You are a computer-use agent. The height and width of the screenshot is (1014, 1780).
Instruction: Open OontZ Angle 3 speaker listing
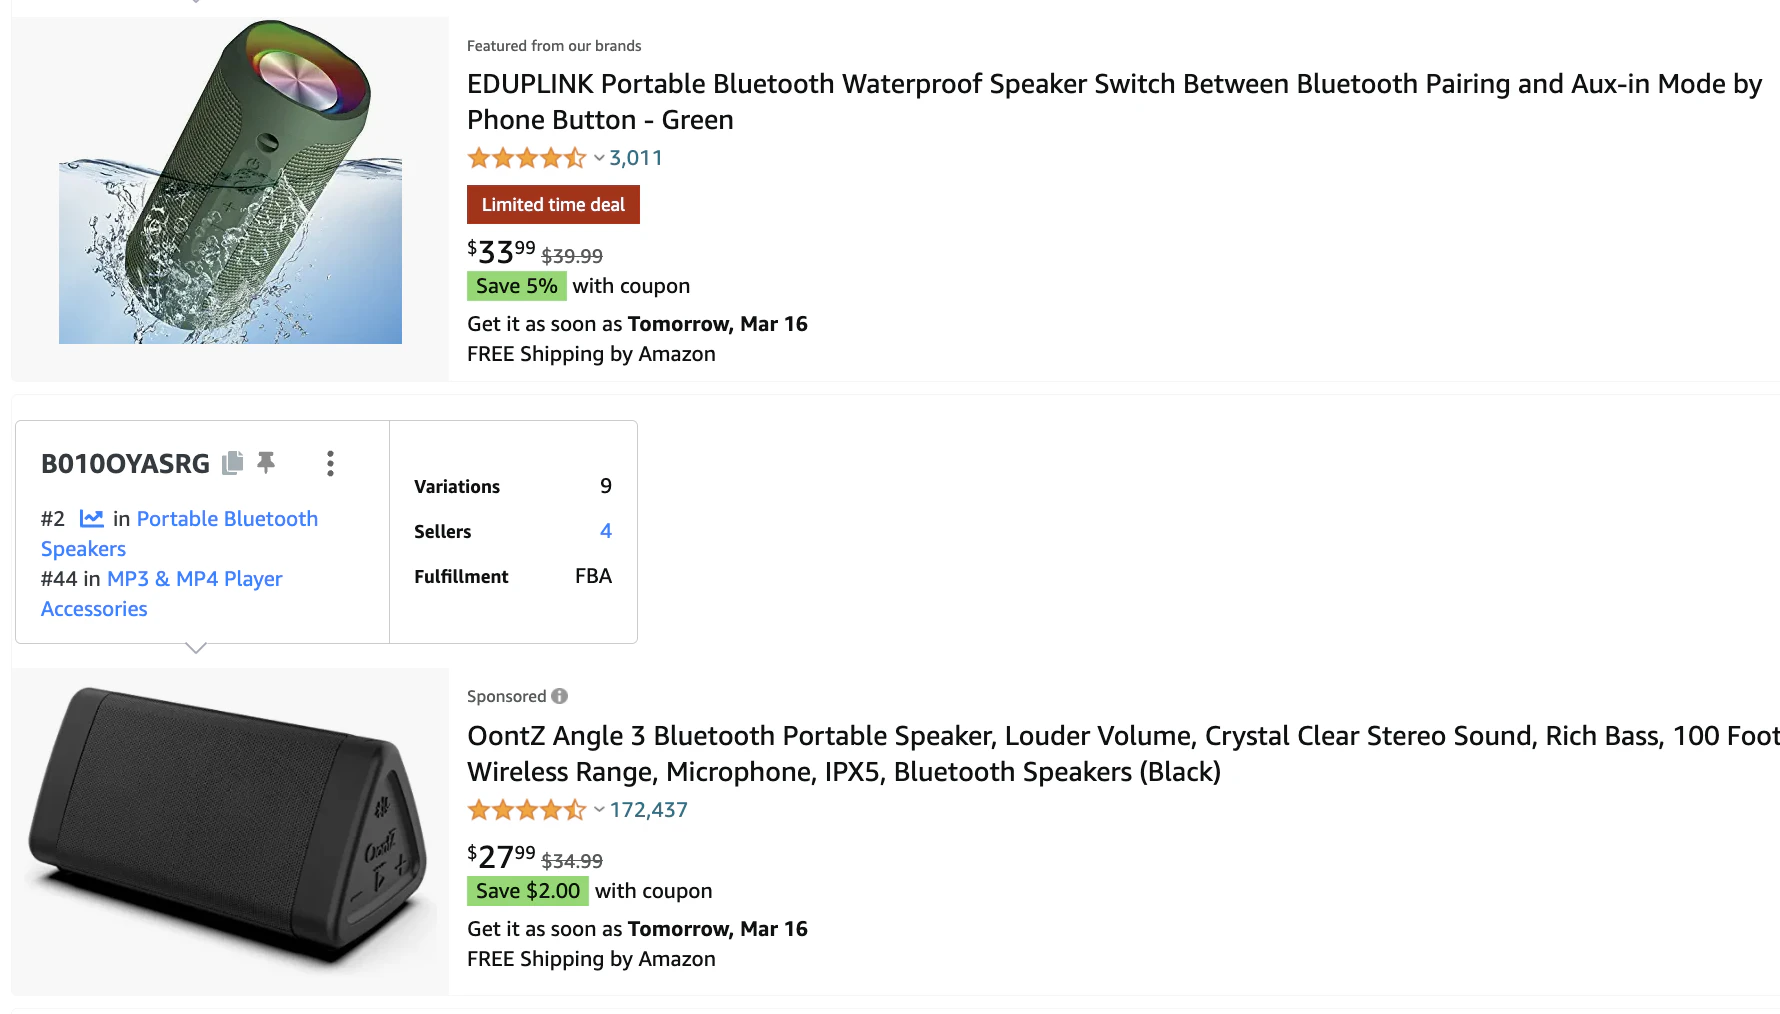pos(1123,754)
